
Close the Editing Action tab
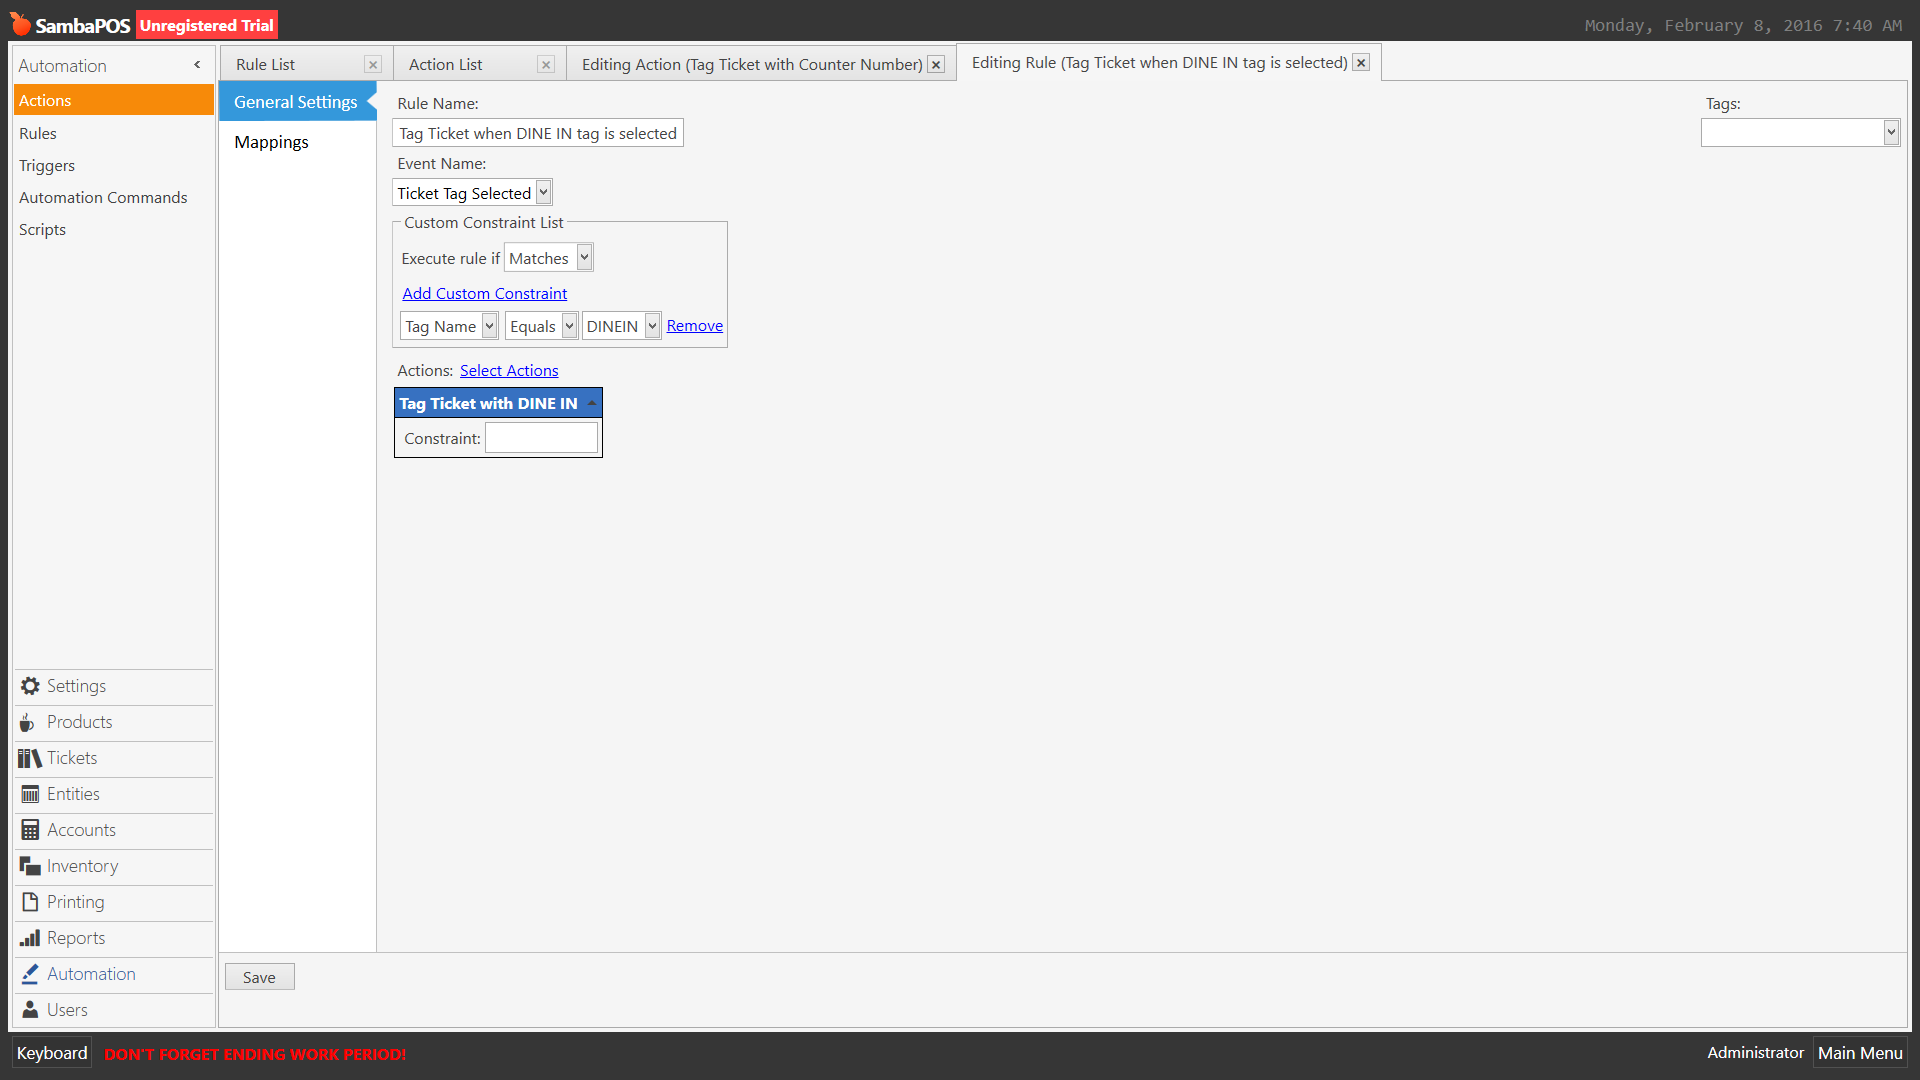[936, 65]
